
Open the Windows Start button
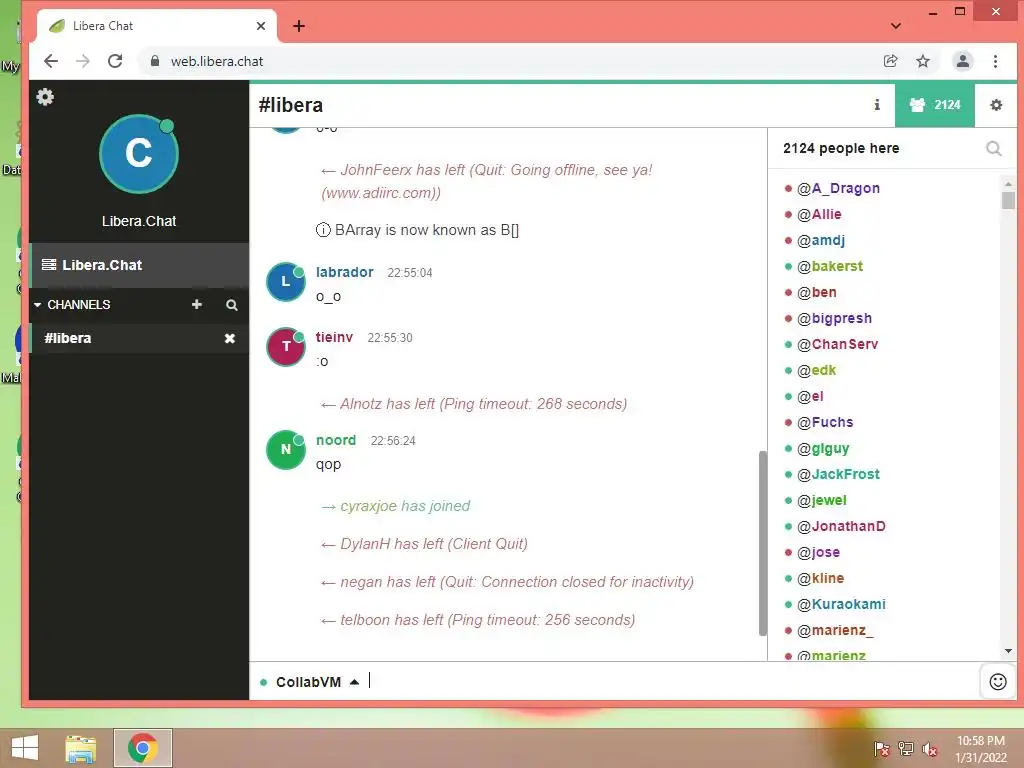click(24, 748)
